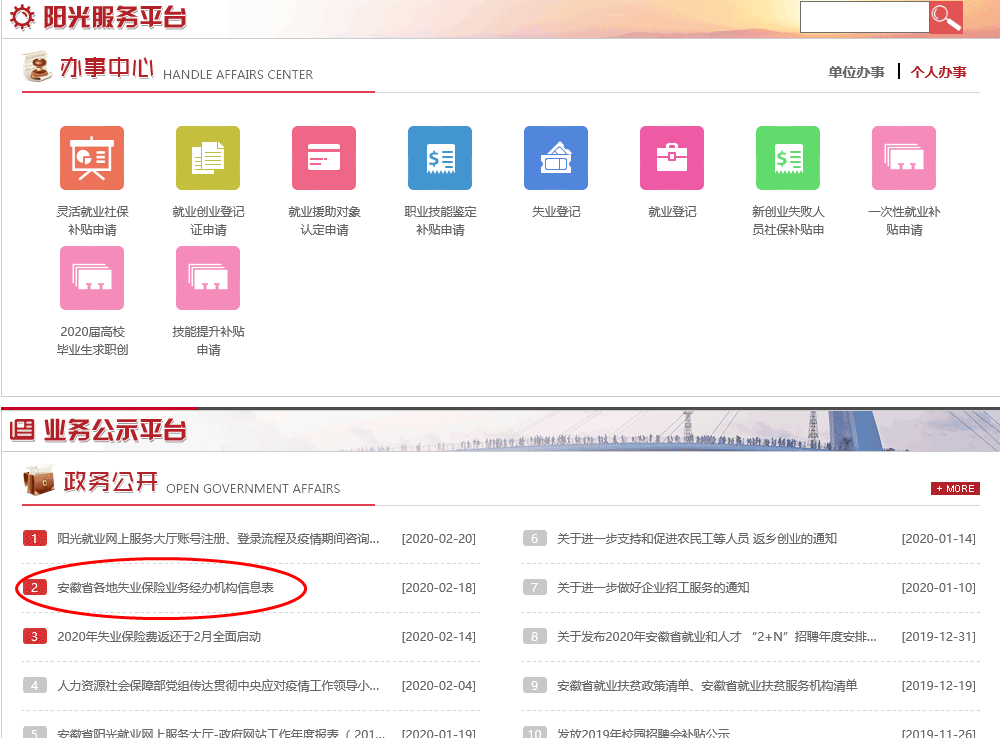Click the + MORE button
Viewport: 1000px width, 738px height.
pyautogui.click(x=954, y=488)
